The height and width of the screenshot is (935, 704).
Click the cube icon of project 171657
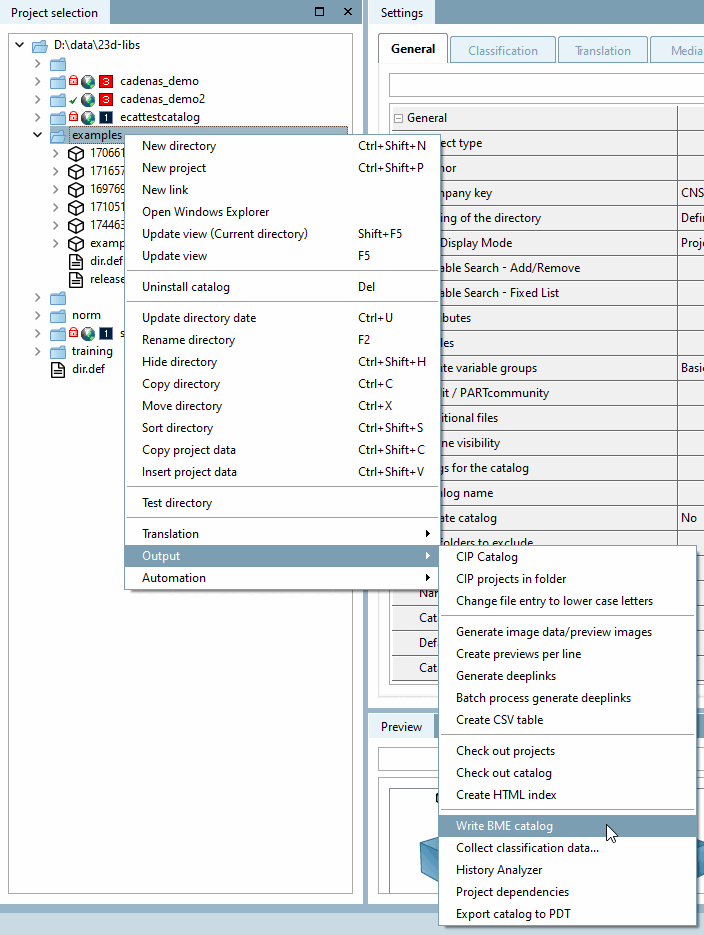[76, 172]
